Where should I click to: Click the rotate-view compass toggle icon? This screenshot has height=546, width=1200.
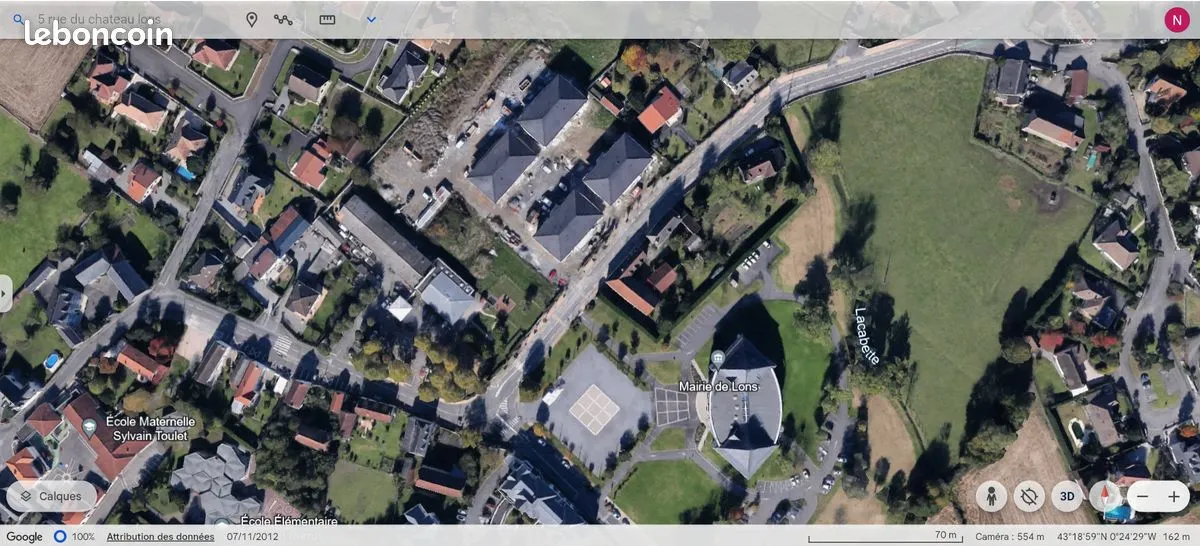pos(1028,496)
